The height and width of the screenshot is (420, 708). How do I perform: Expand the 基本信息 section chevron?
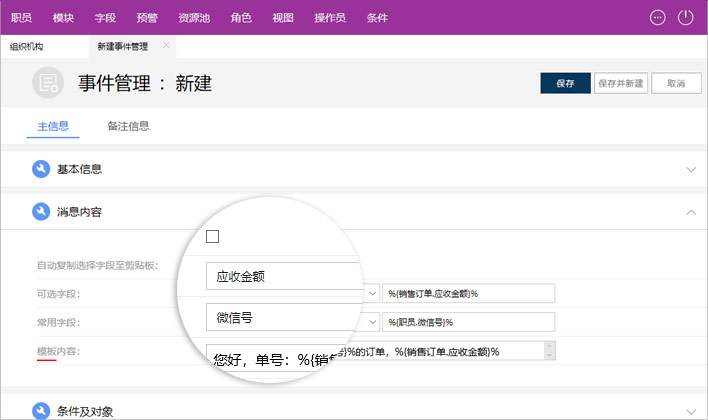pos(691,170)
